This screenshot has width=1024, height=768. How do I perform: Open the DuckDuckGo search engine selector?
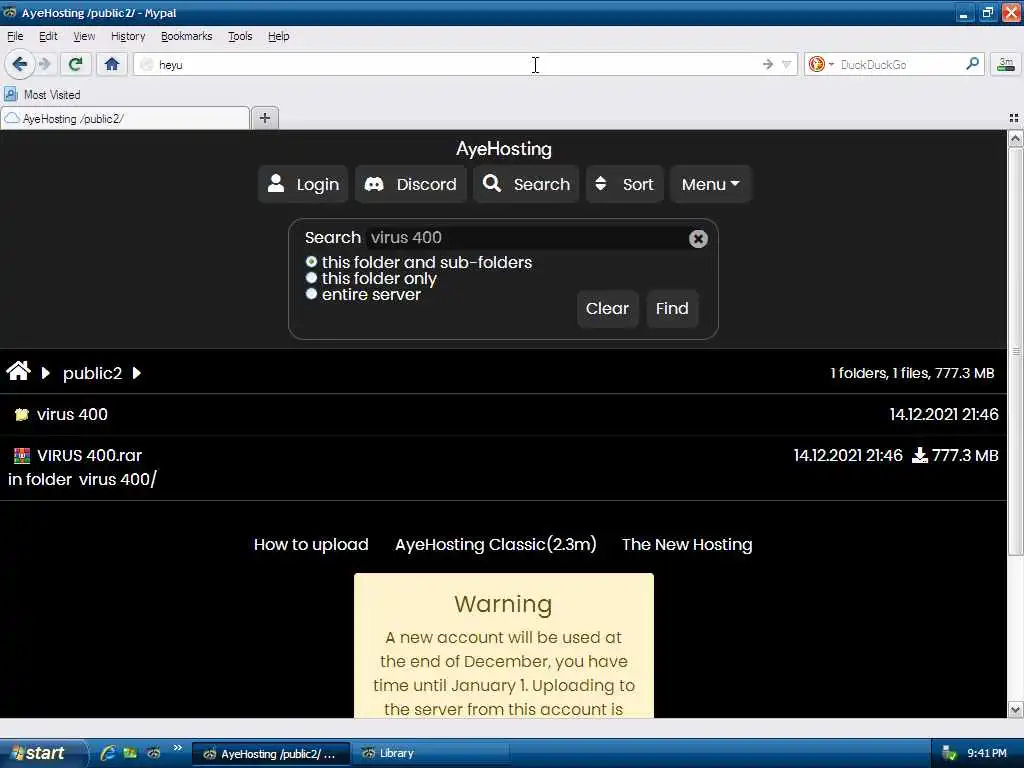[821, 64]
